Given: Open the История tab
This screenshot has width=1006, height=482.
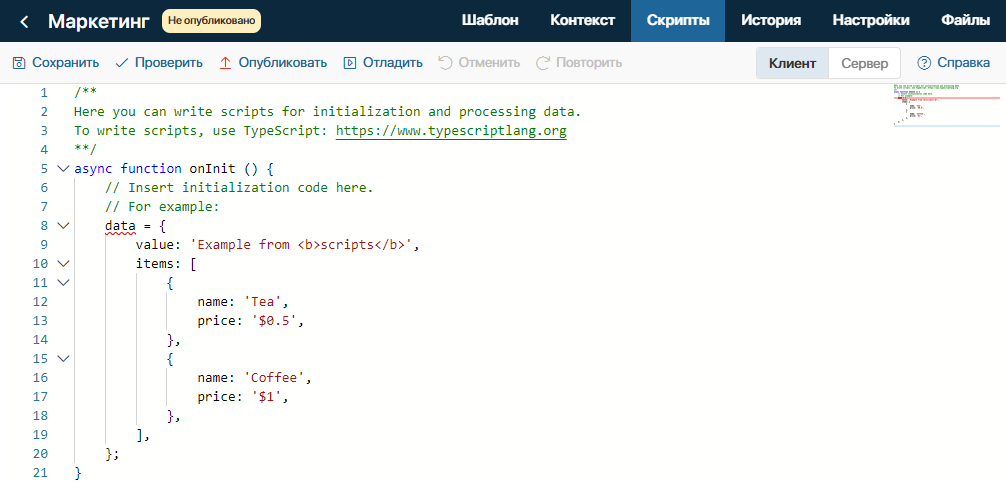Looking at the screenshot, I should [771, 21].
